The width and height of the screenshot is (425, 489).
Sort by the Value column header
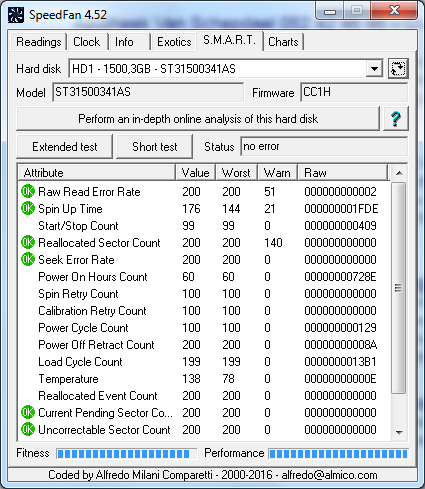(x=196, y=173)
